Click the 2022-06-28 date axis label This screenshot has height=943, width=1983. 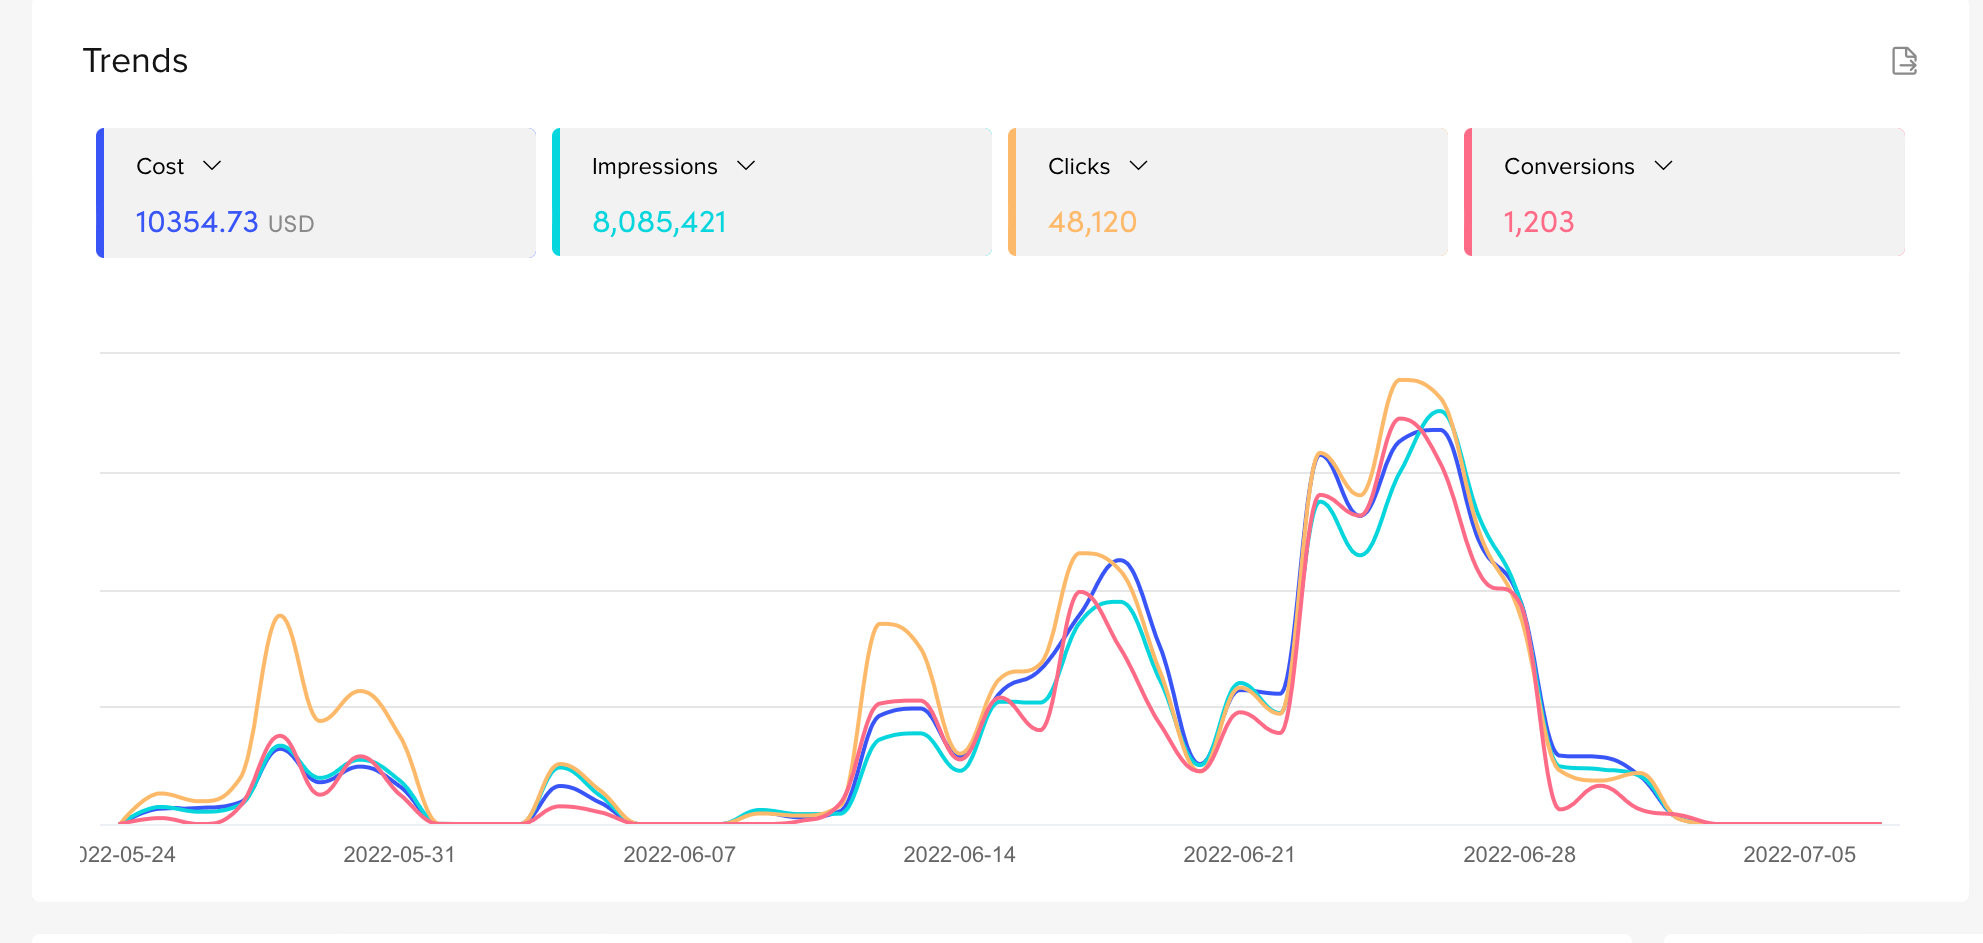tap(1519, 855)
